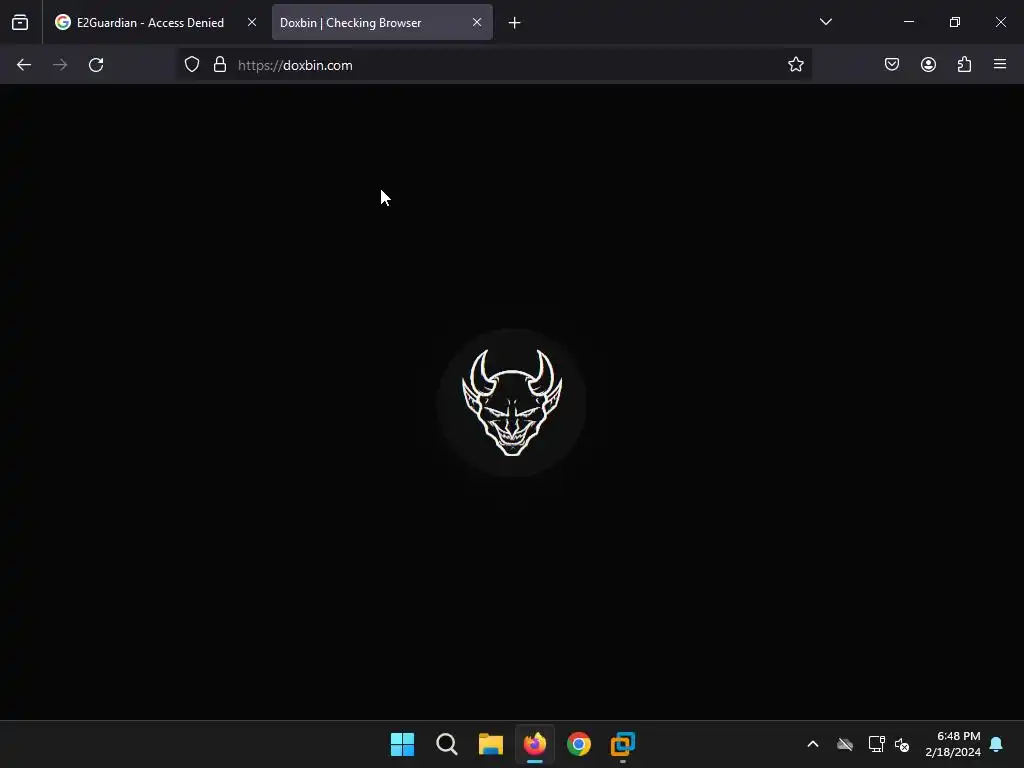
Task: Bookmark this page with the star
Action: 795,65
